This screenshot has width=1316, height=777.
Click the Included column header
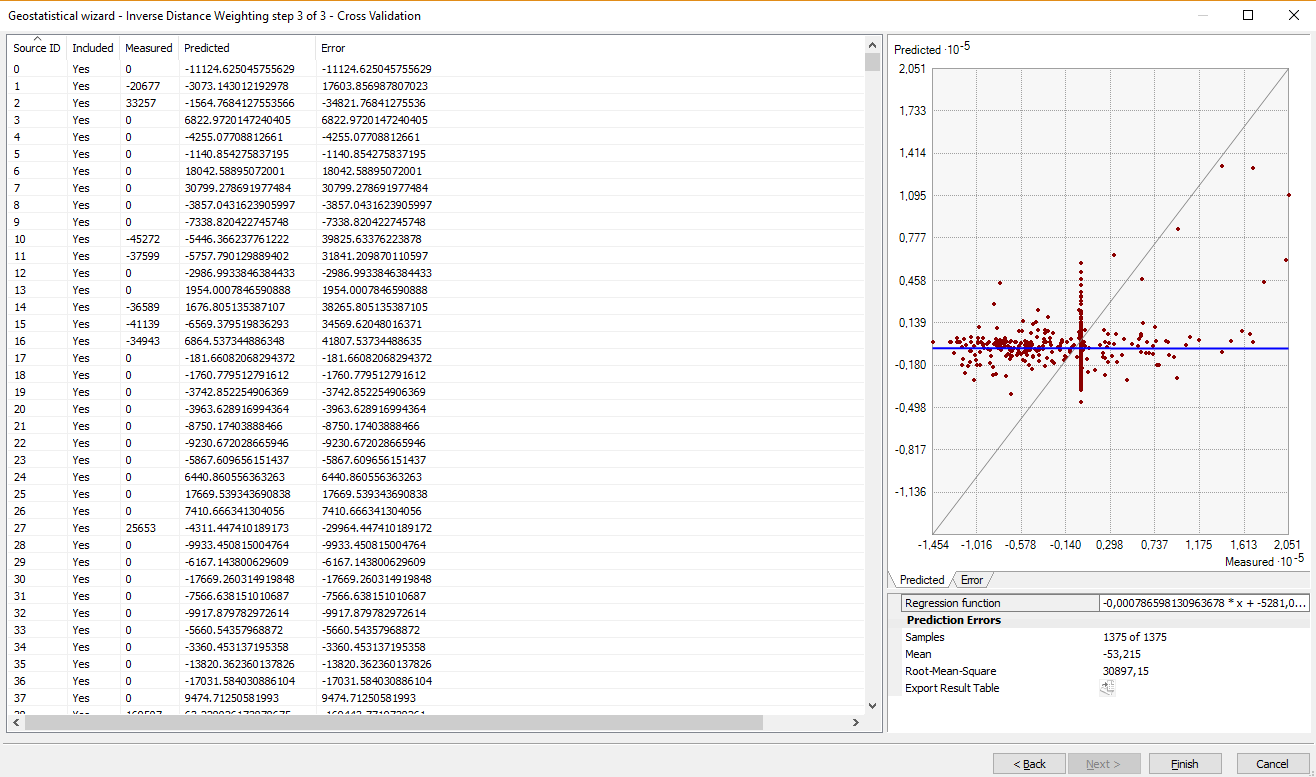coord(92,48)
